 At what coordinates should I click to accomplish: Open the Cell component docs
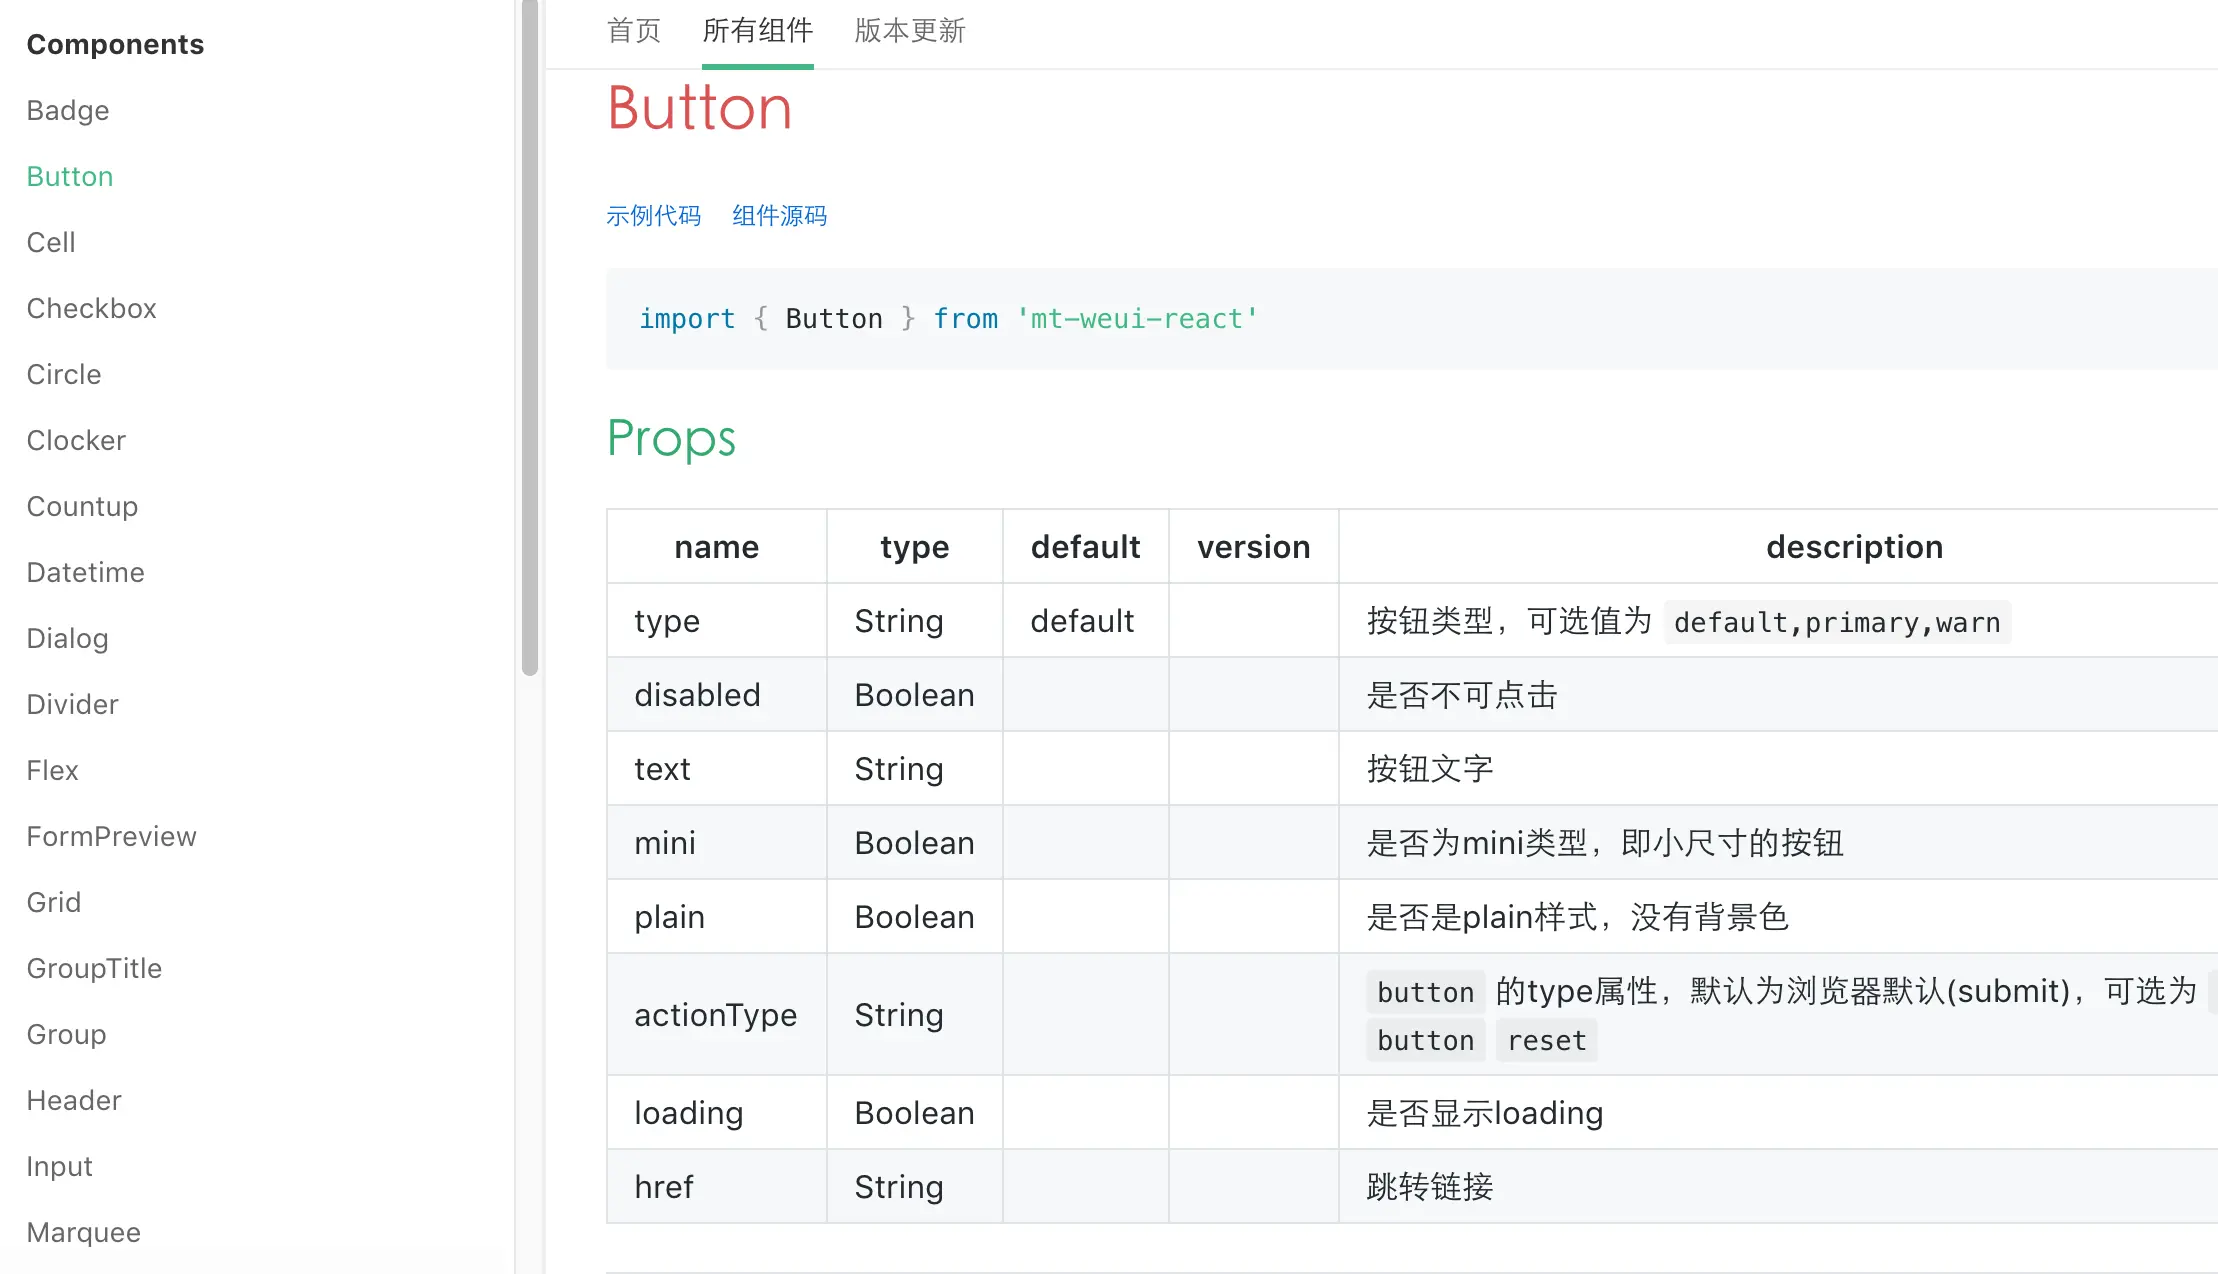point(51,242)
